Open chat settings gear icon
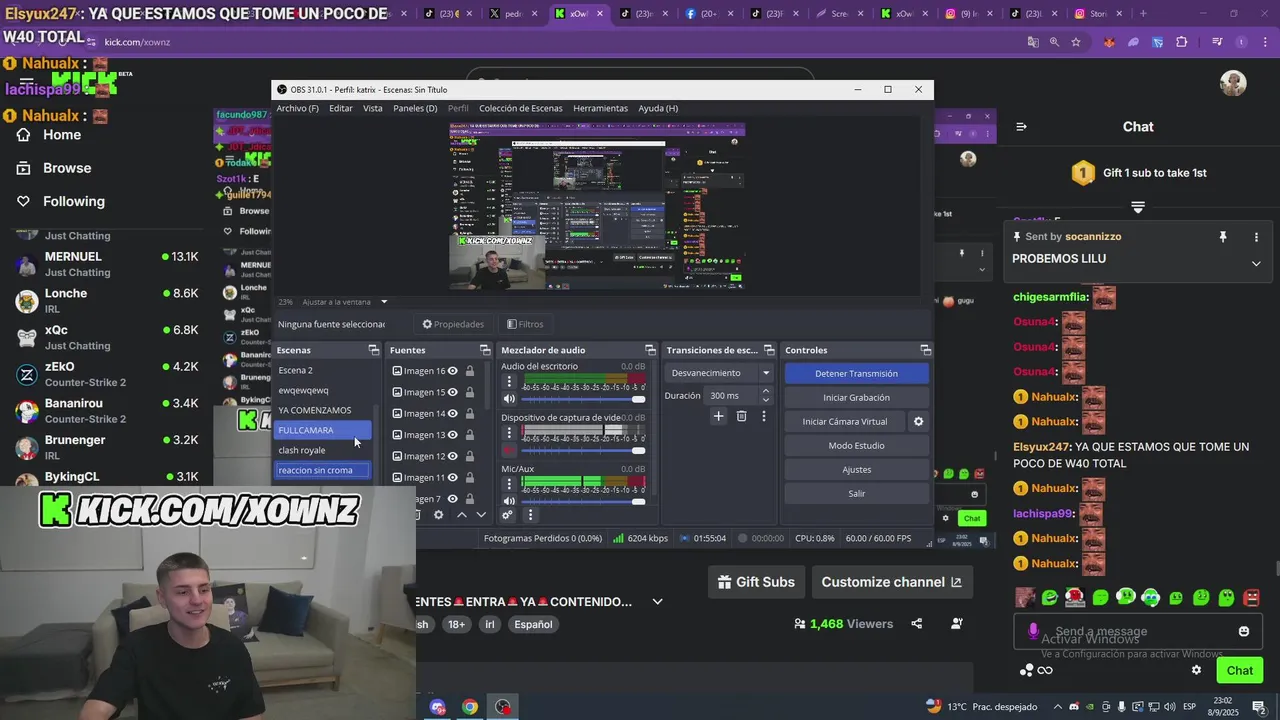 (x=1196, y=670)
